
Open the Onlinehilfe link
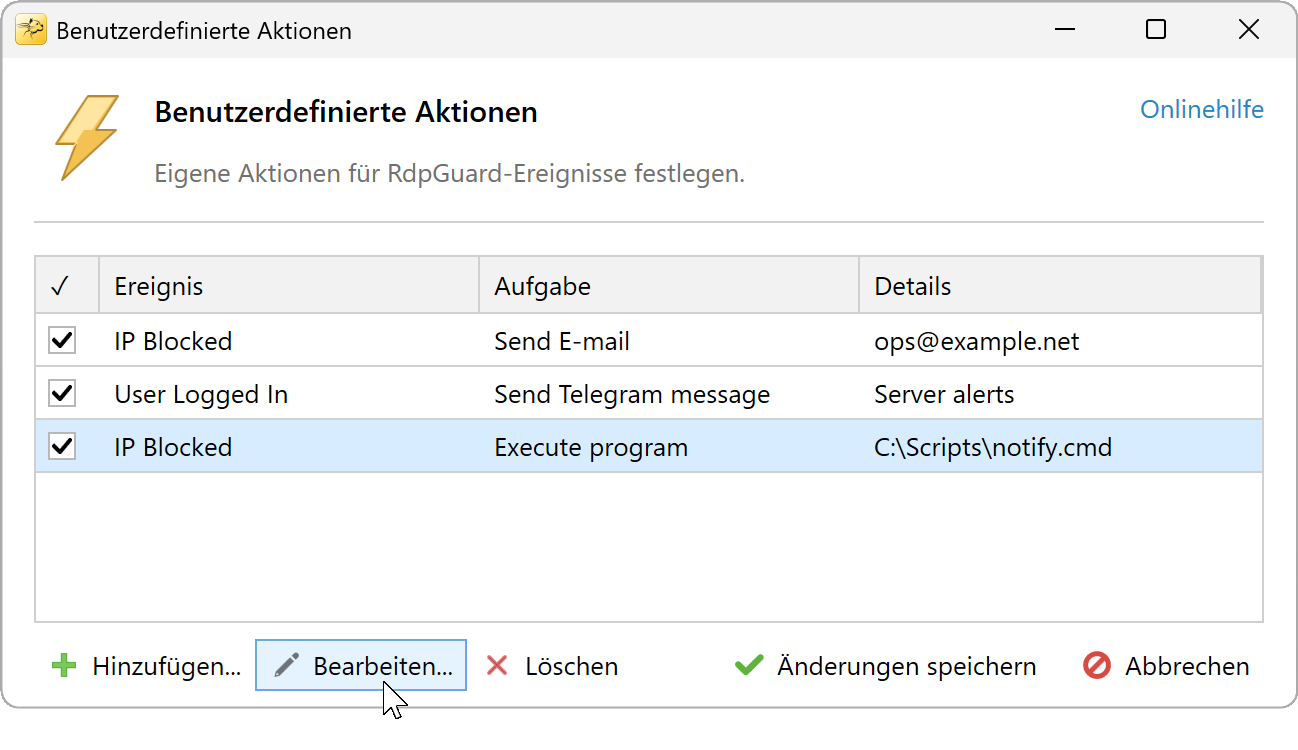1202,110
